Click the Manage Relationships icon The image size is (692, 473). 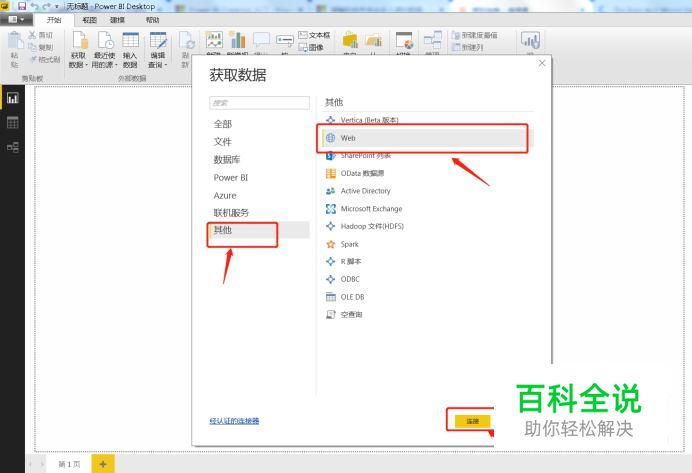pos(432,42)
